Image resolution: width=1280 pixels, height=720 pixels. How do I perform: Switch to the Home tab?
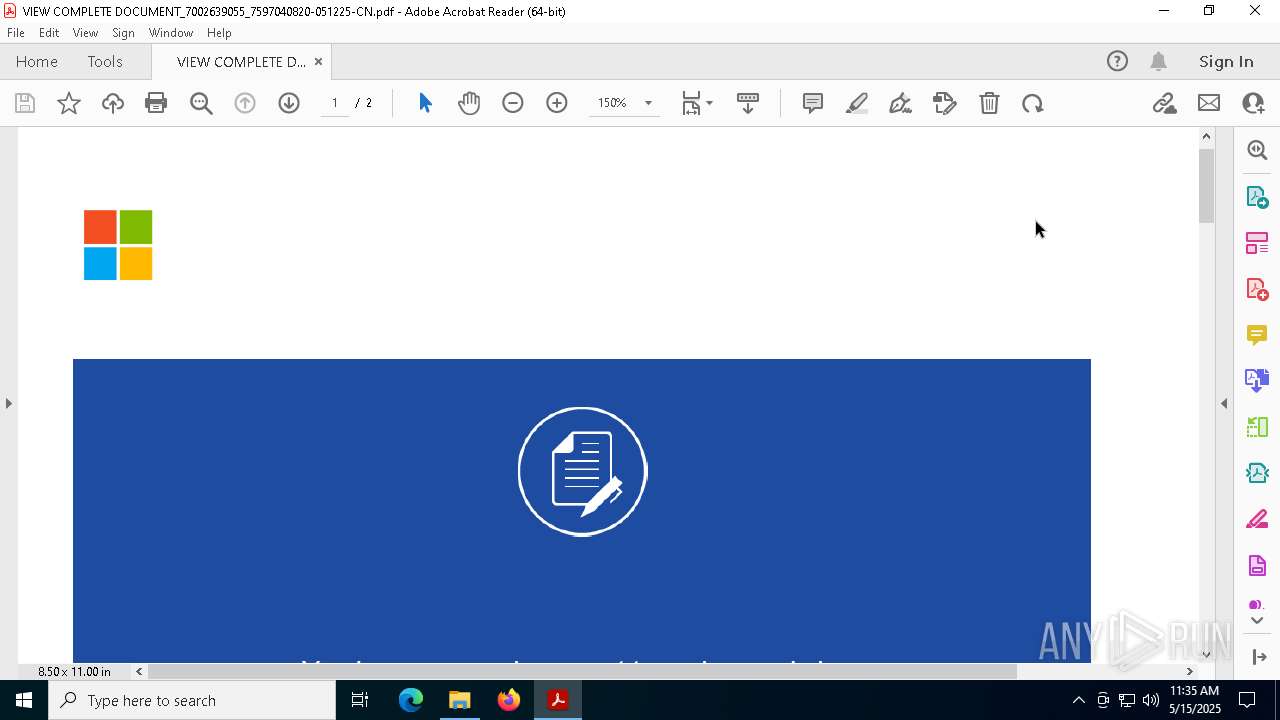pyautogui.click(x=37, y=61)
